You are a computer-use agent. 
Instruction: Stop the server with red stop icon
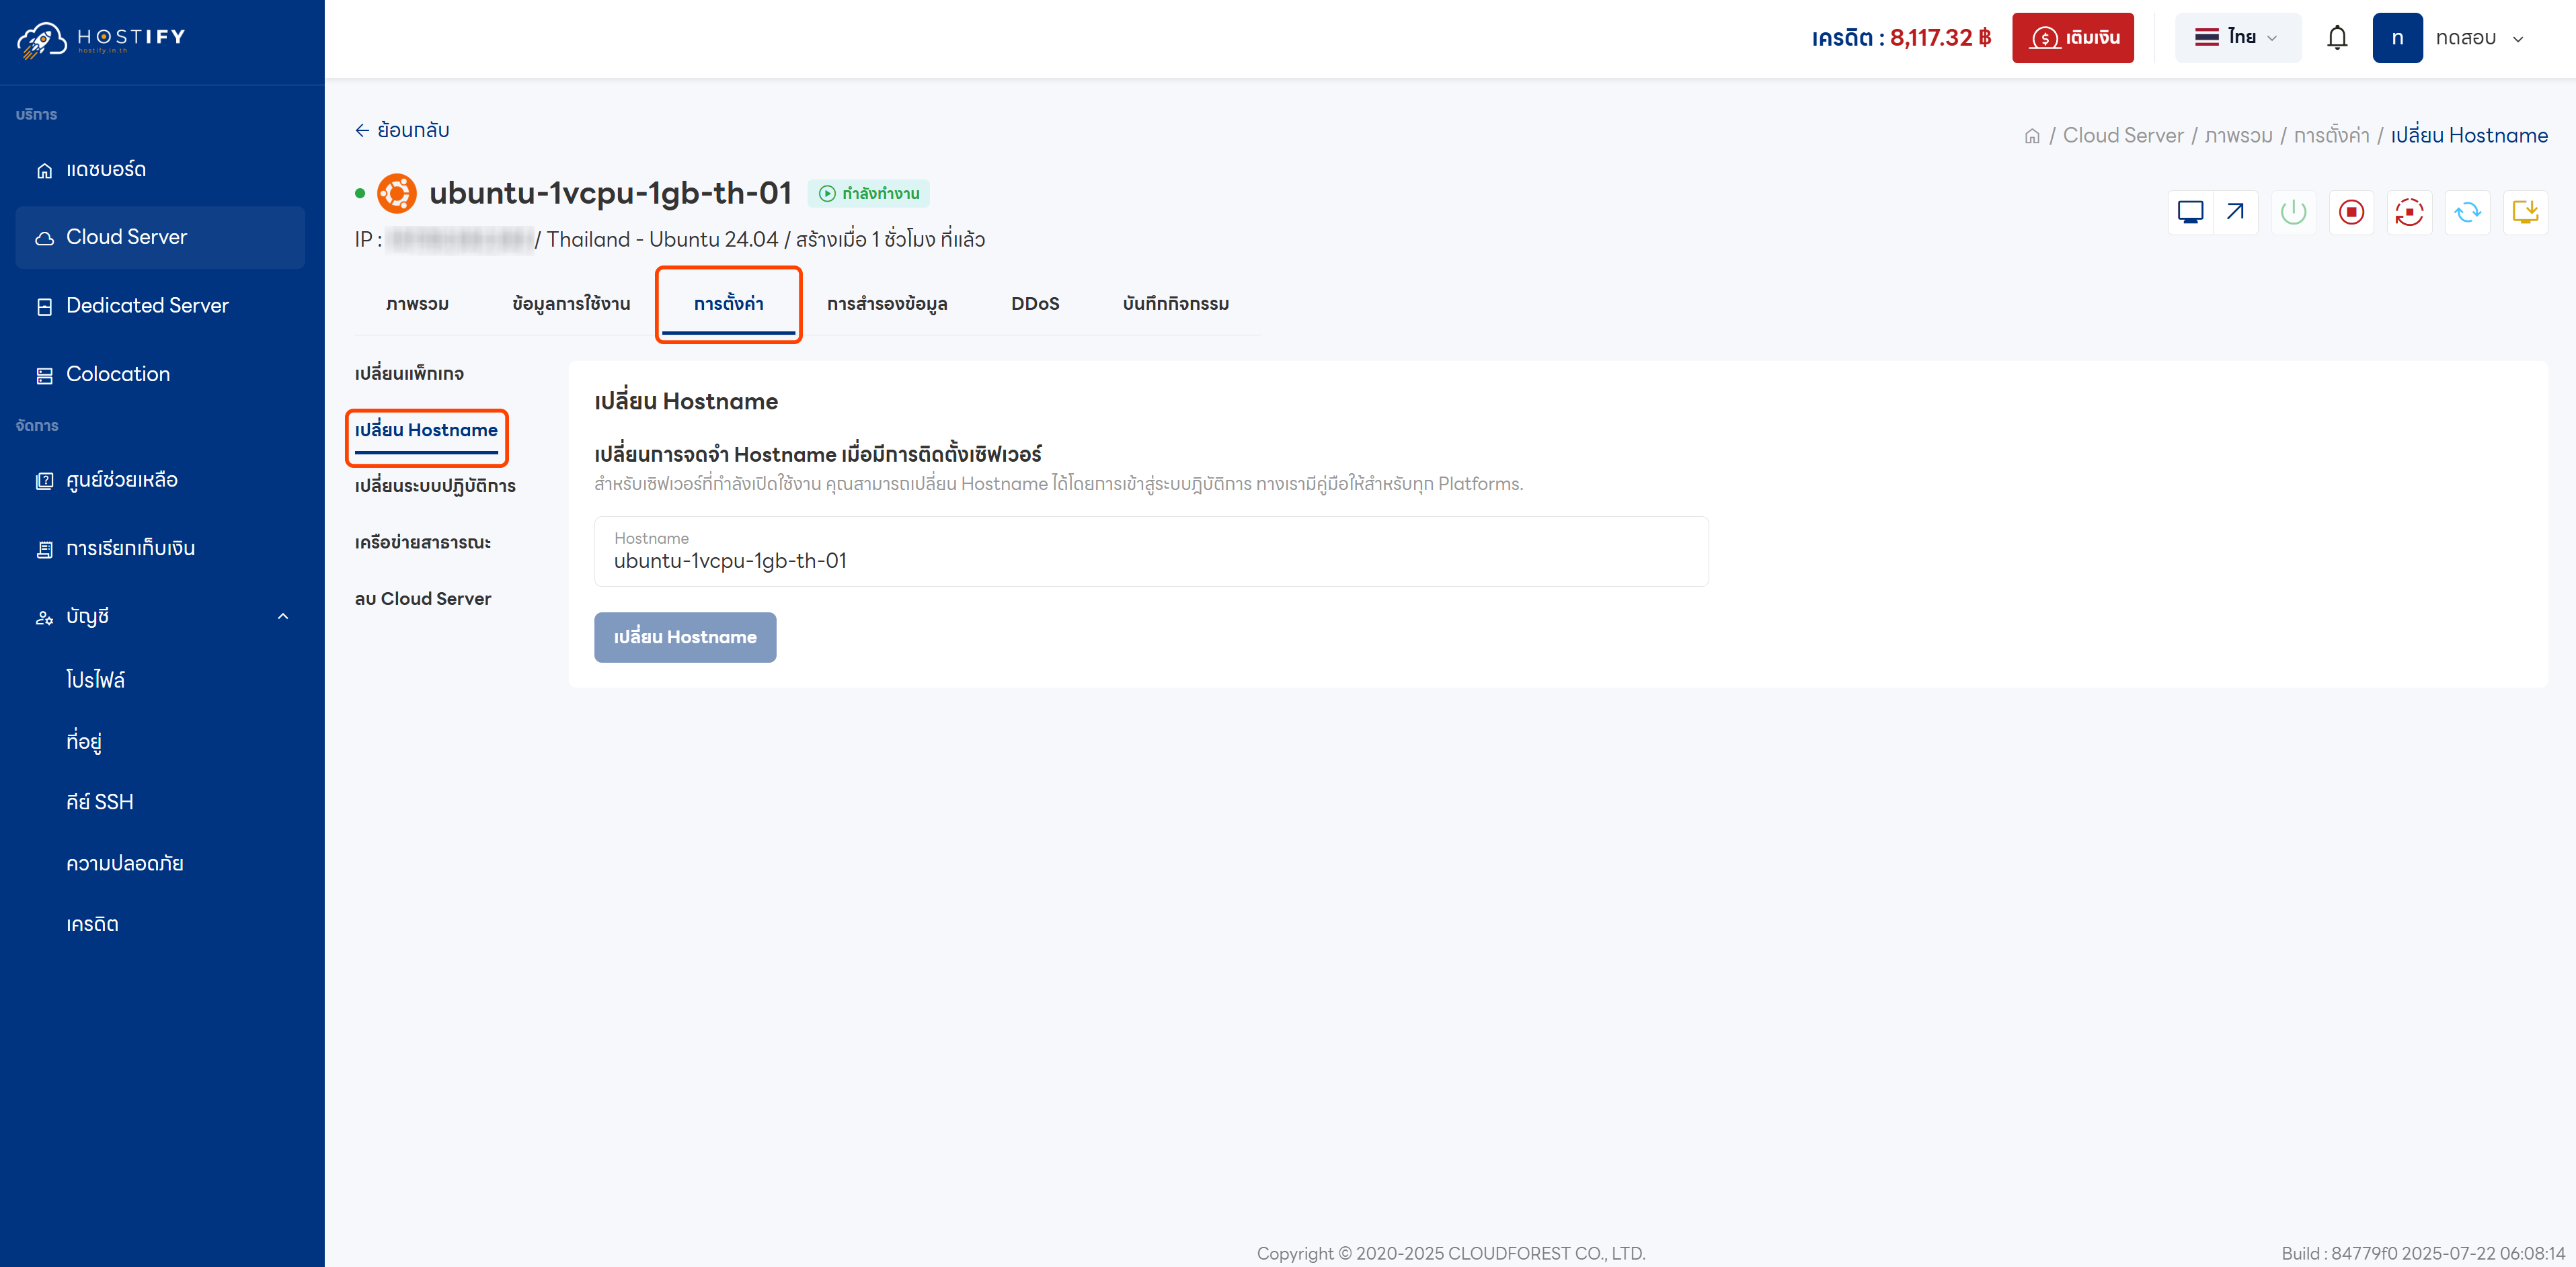pos(2351,212)
